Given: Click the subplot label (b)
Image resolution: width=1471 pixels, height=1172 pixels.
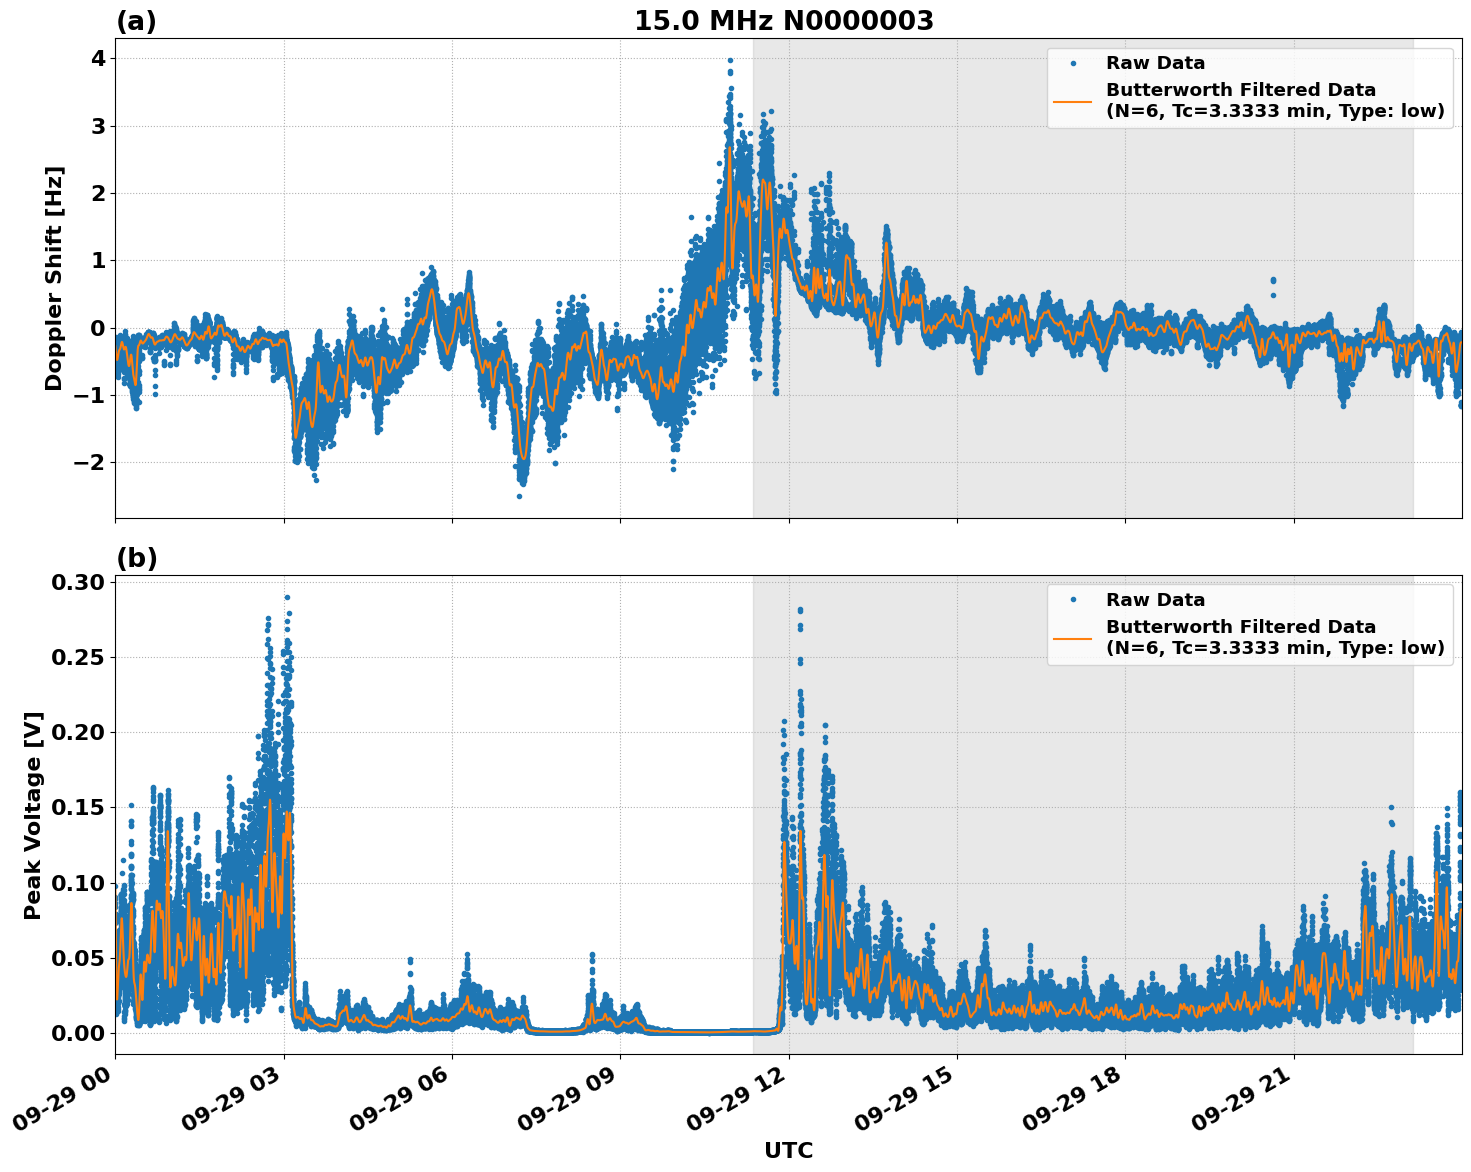Looking at the screenshot, I should 138,558.
